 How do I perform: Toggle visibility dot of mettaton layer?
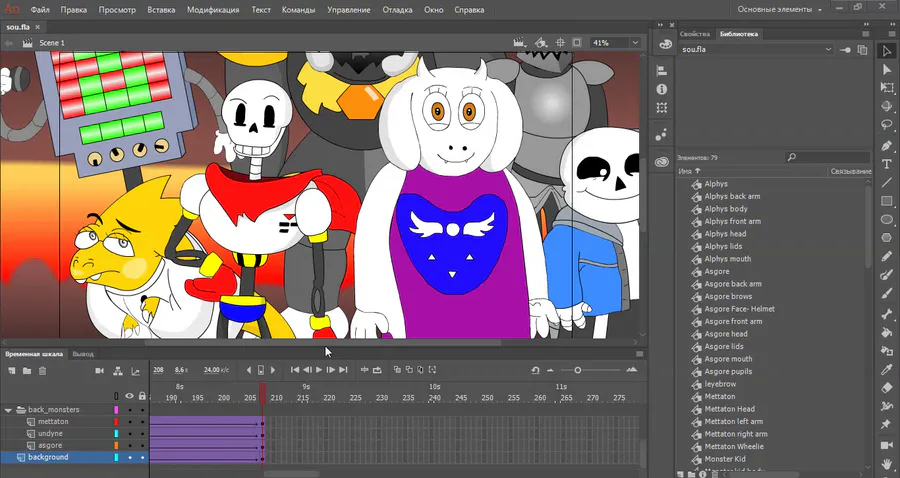130,422
